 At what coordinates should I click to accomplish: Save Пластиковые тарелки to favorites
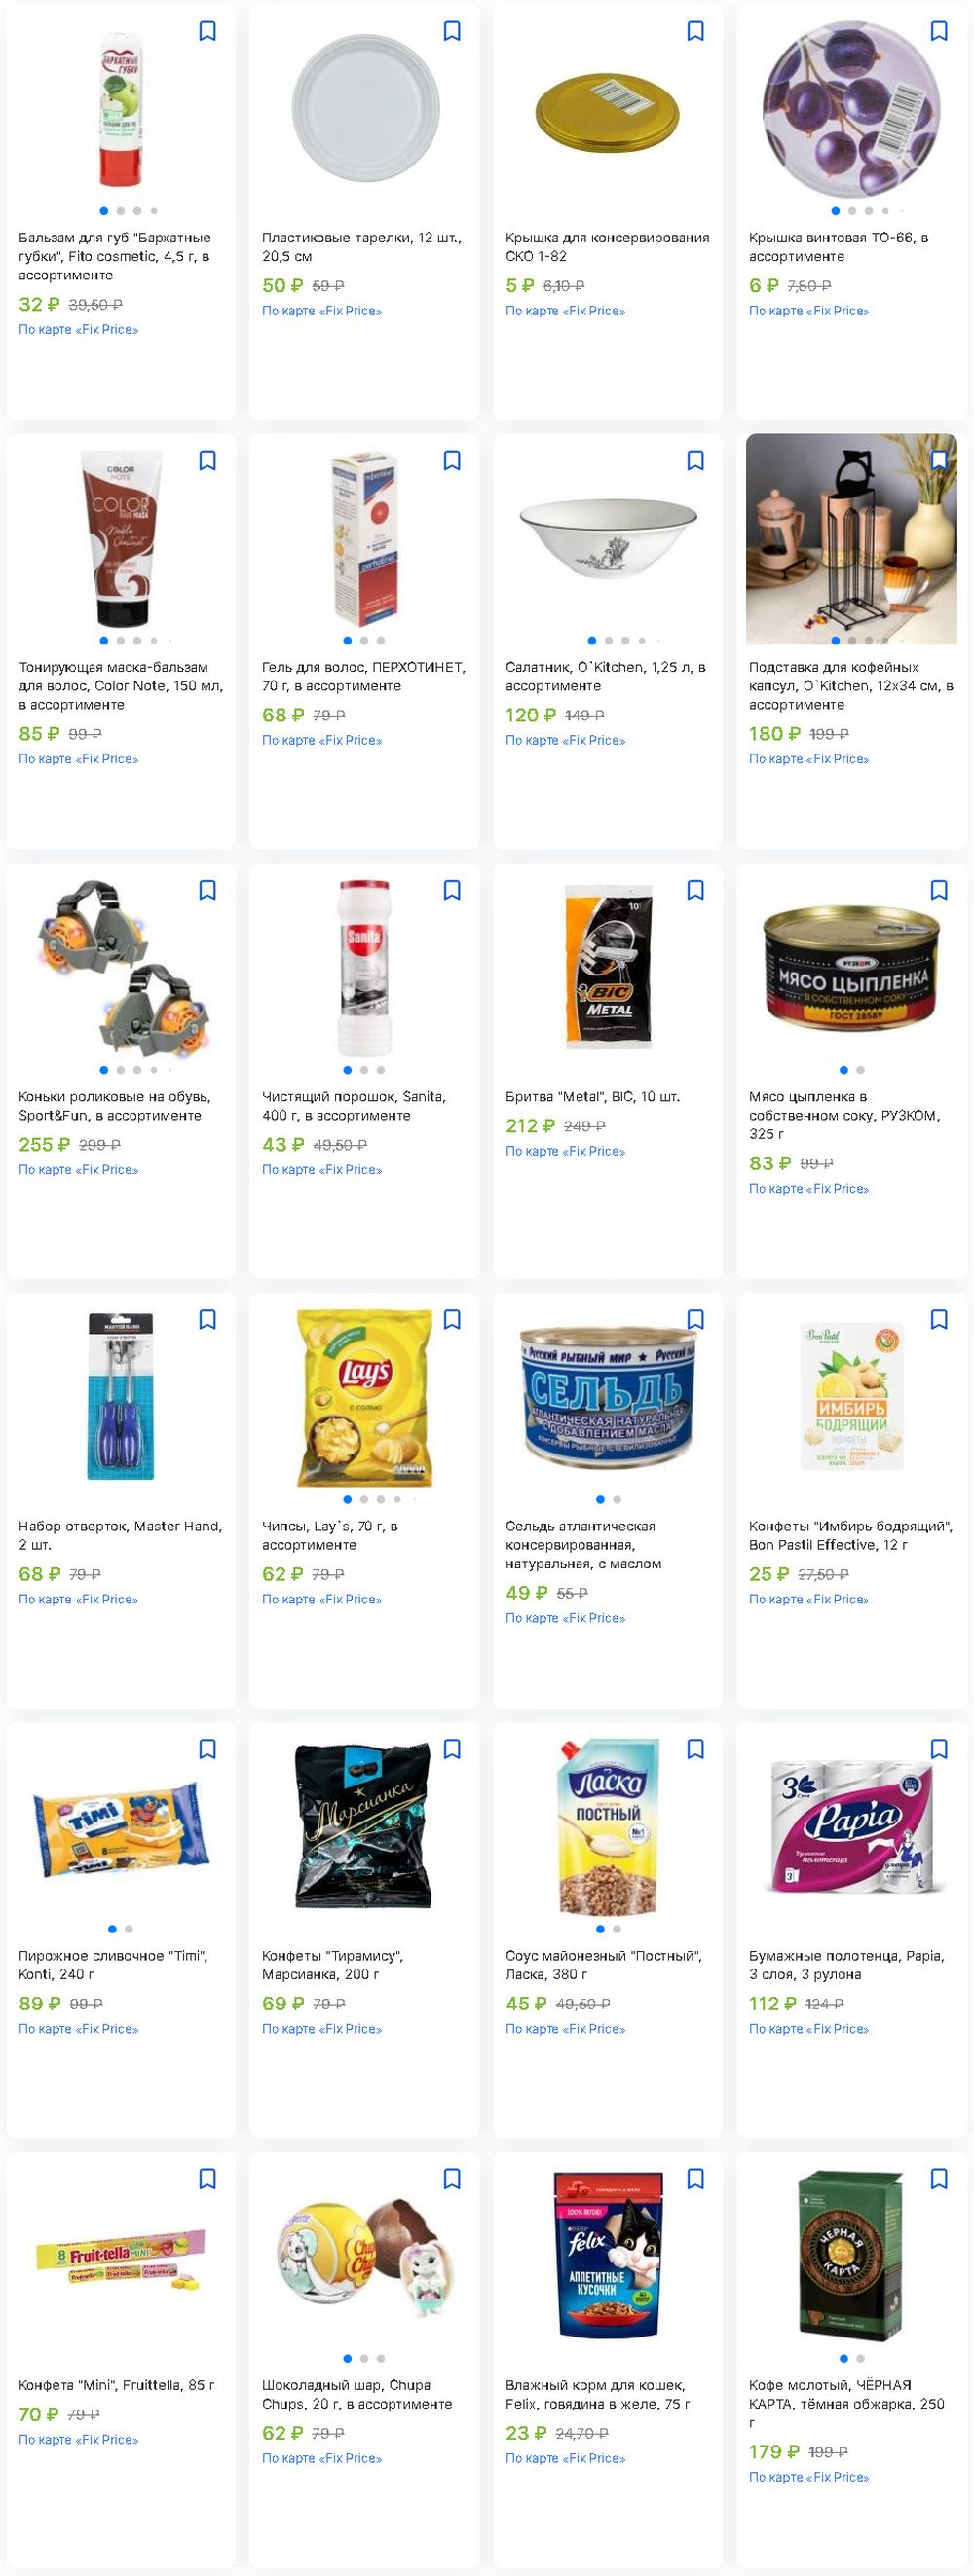[x=451, y=31]
